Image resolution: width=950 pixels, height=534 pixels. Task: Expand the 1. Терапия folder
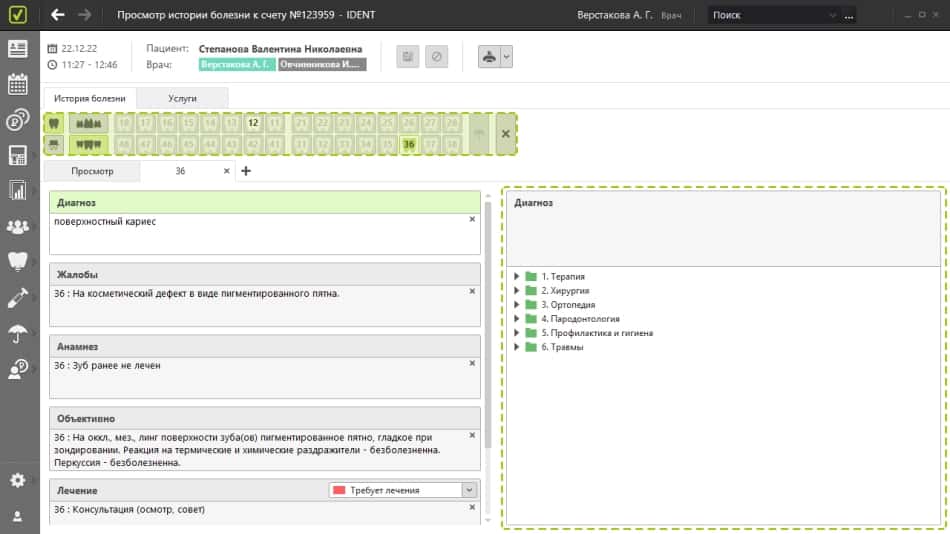[x=517, y=276]
